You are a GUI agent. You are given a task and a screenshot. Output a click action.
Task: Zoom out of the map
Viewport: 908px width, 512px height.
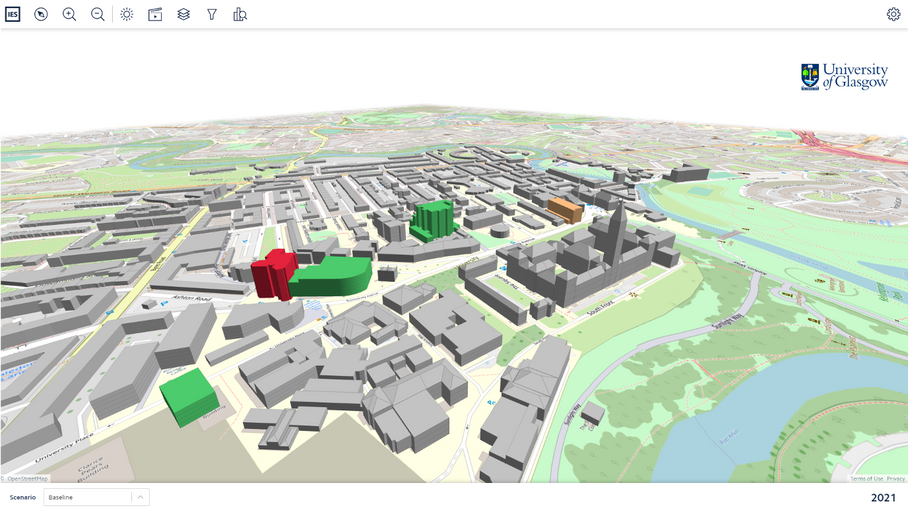point(98,14)
